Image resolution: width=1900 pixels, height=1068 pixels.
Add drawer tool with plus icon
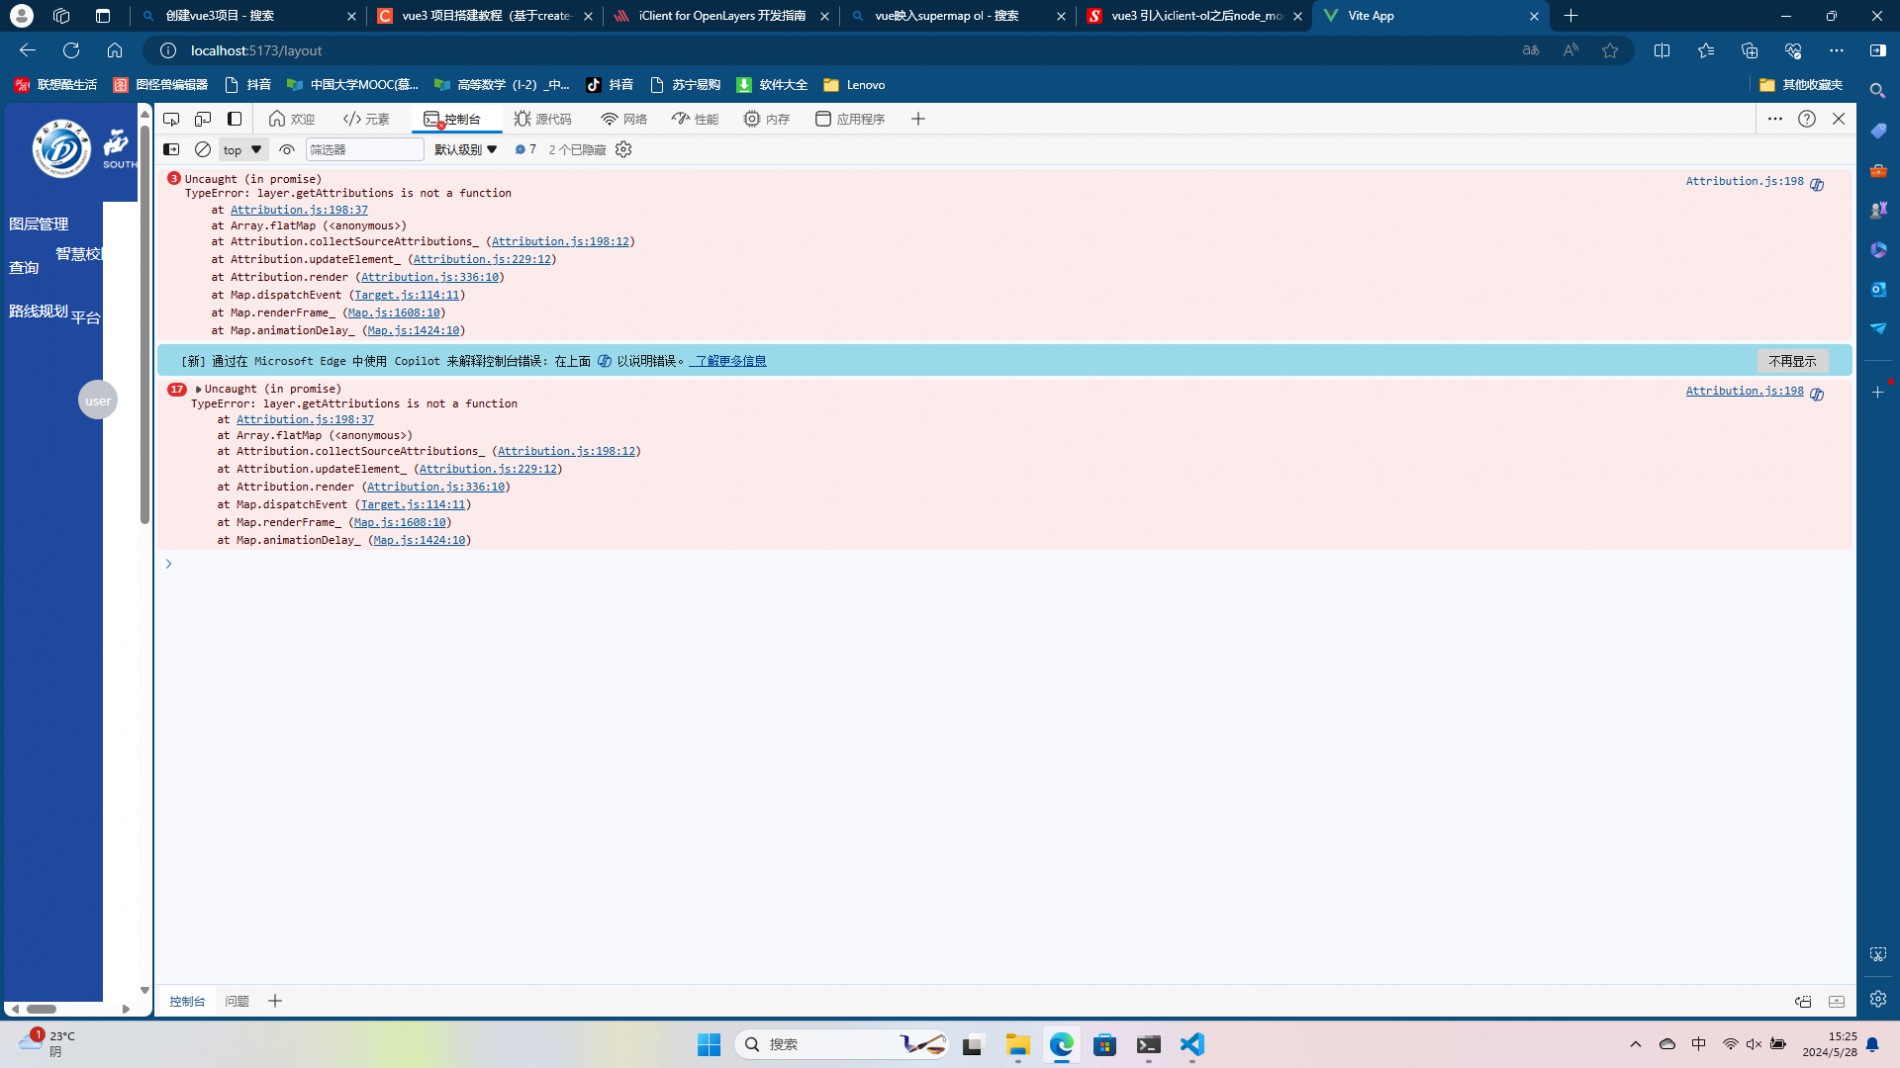[x=275, y=1001]
